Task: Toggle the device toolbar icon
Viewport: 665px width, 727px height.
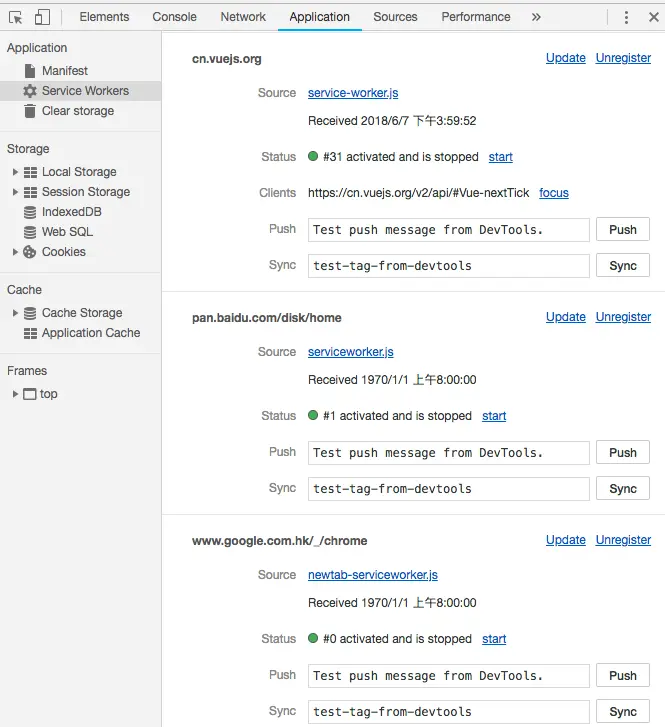Action: pos(42,18)
